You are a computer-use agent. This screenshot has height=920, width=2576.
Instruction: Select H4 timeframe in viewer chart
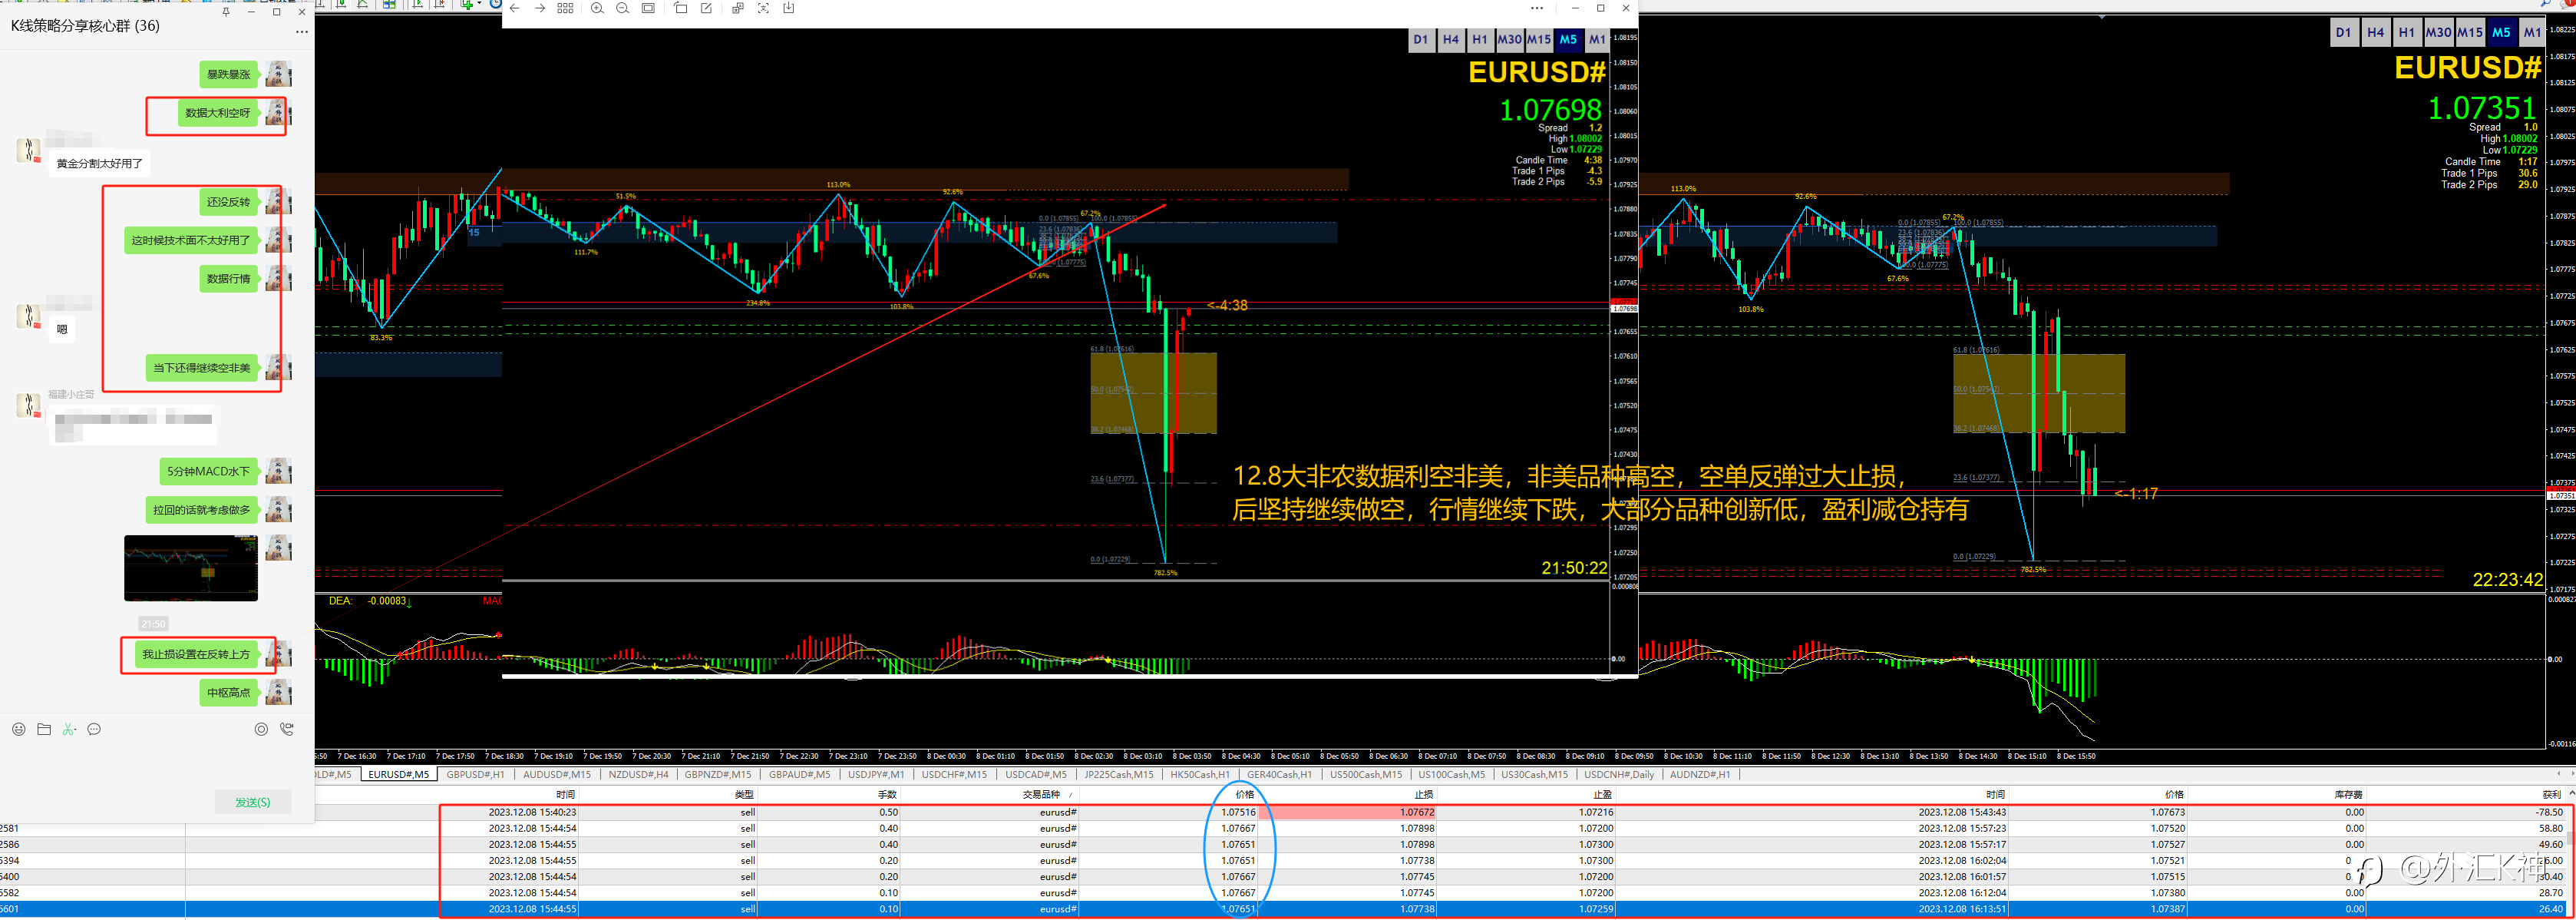tap(1451, 40)
